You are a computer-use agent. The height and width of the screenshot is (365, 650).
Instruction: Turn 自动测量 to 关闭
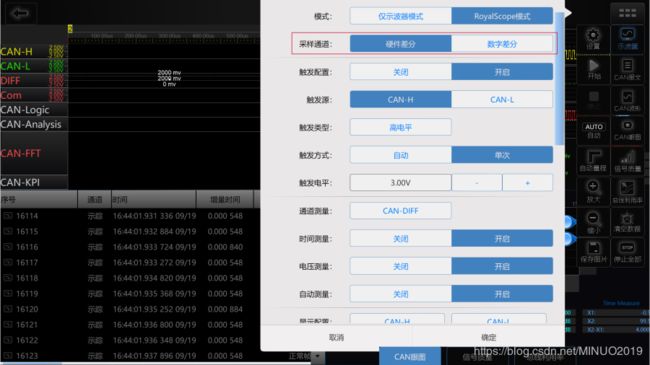pyautogui.click(x=400, y=294)
